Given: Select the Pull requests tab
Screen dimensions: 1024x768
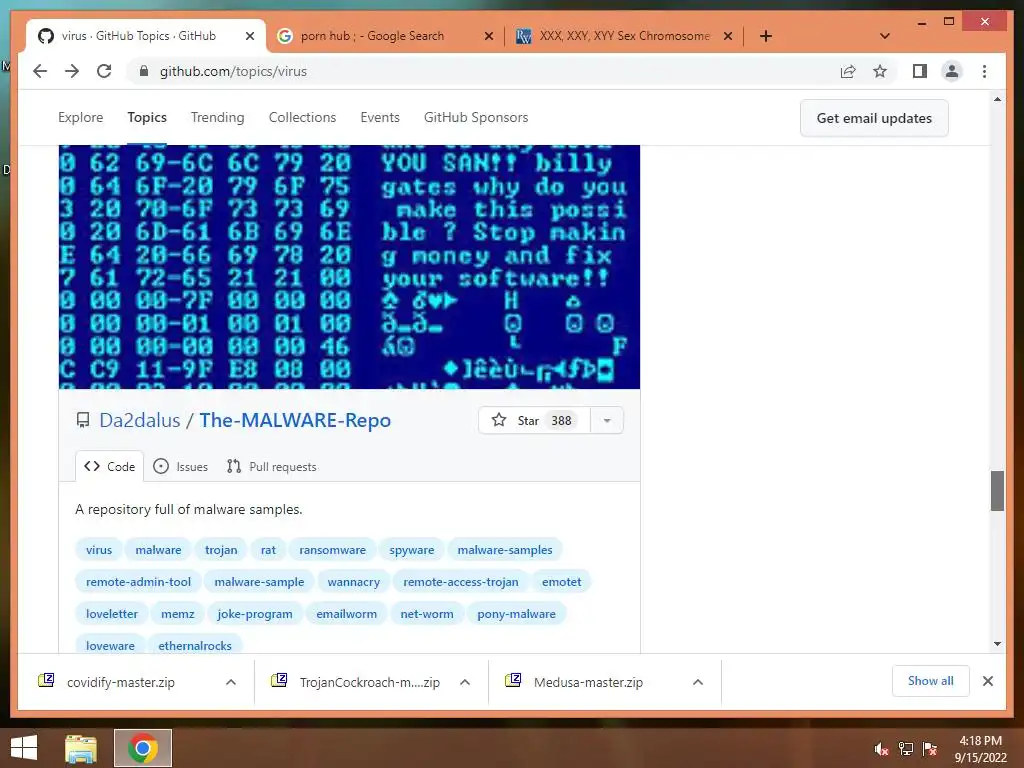Looking at the screenshot, I should [x=272, y=466].
